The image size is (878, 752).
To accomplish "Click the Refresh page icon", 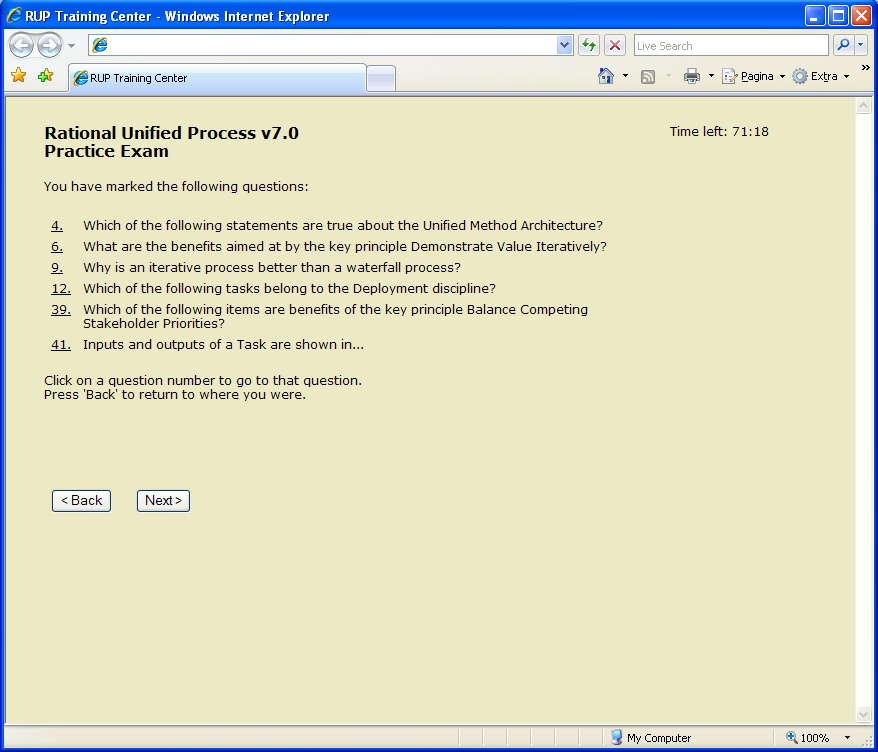I will [589, 45].
